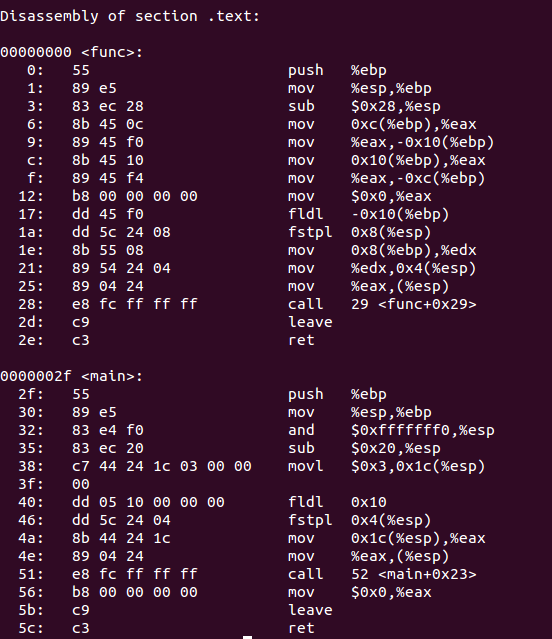Click the 'movl $0x3,0x1c(%esp)' instruction

(x=387, y=466)
